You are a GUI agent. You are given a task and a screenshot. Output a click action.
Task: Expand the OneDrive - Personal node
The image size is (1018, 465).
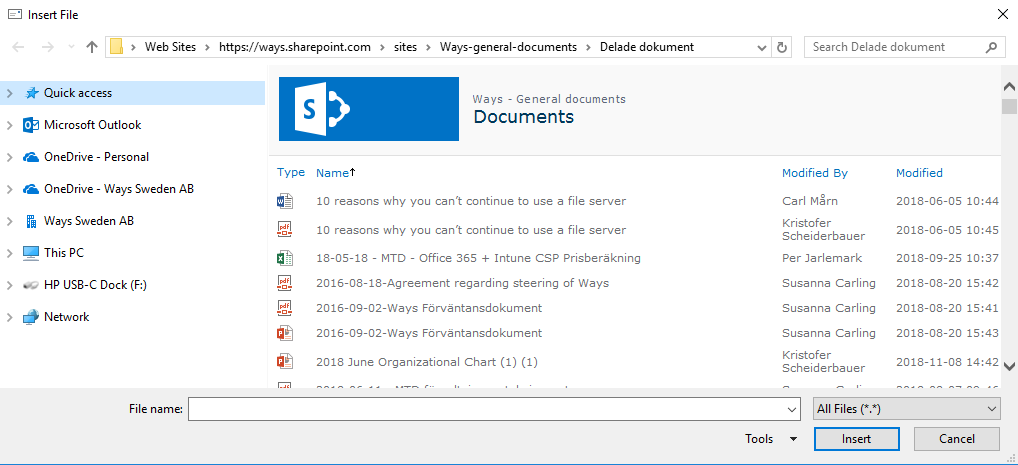pyautogui.click(x=9, y=157)
